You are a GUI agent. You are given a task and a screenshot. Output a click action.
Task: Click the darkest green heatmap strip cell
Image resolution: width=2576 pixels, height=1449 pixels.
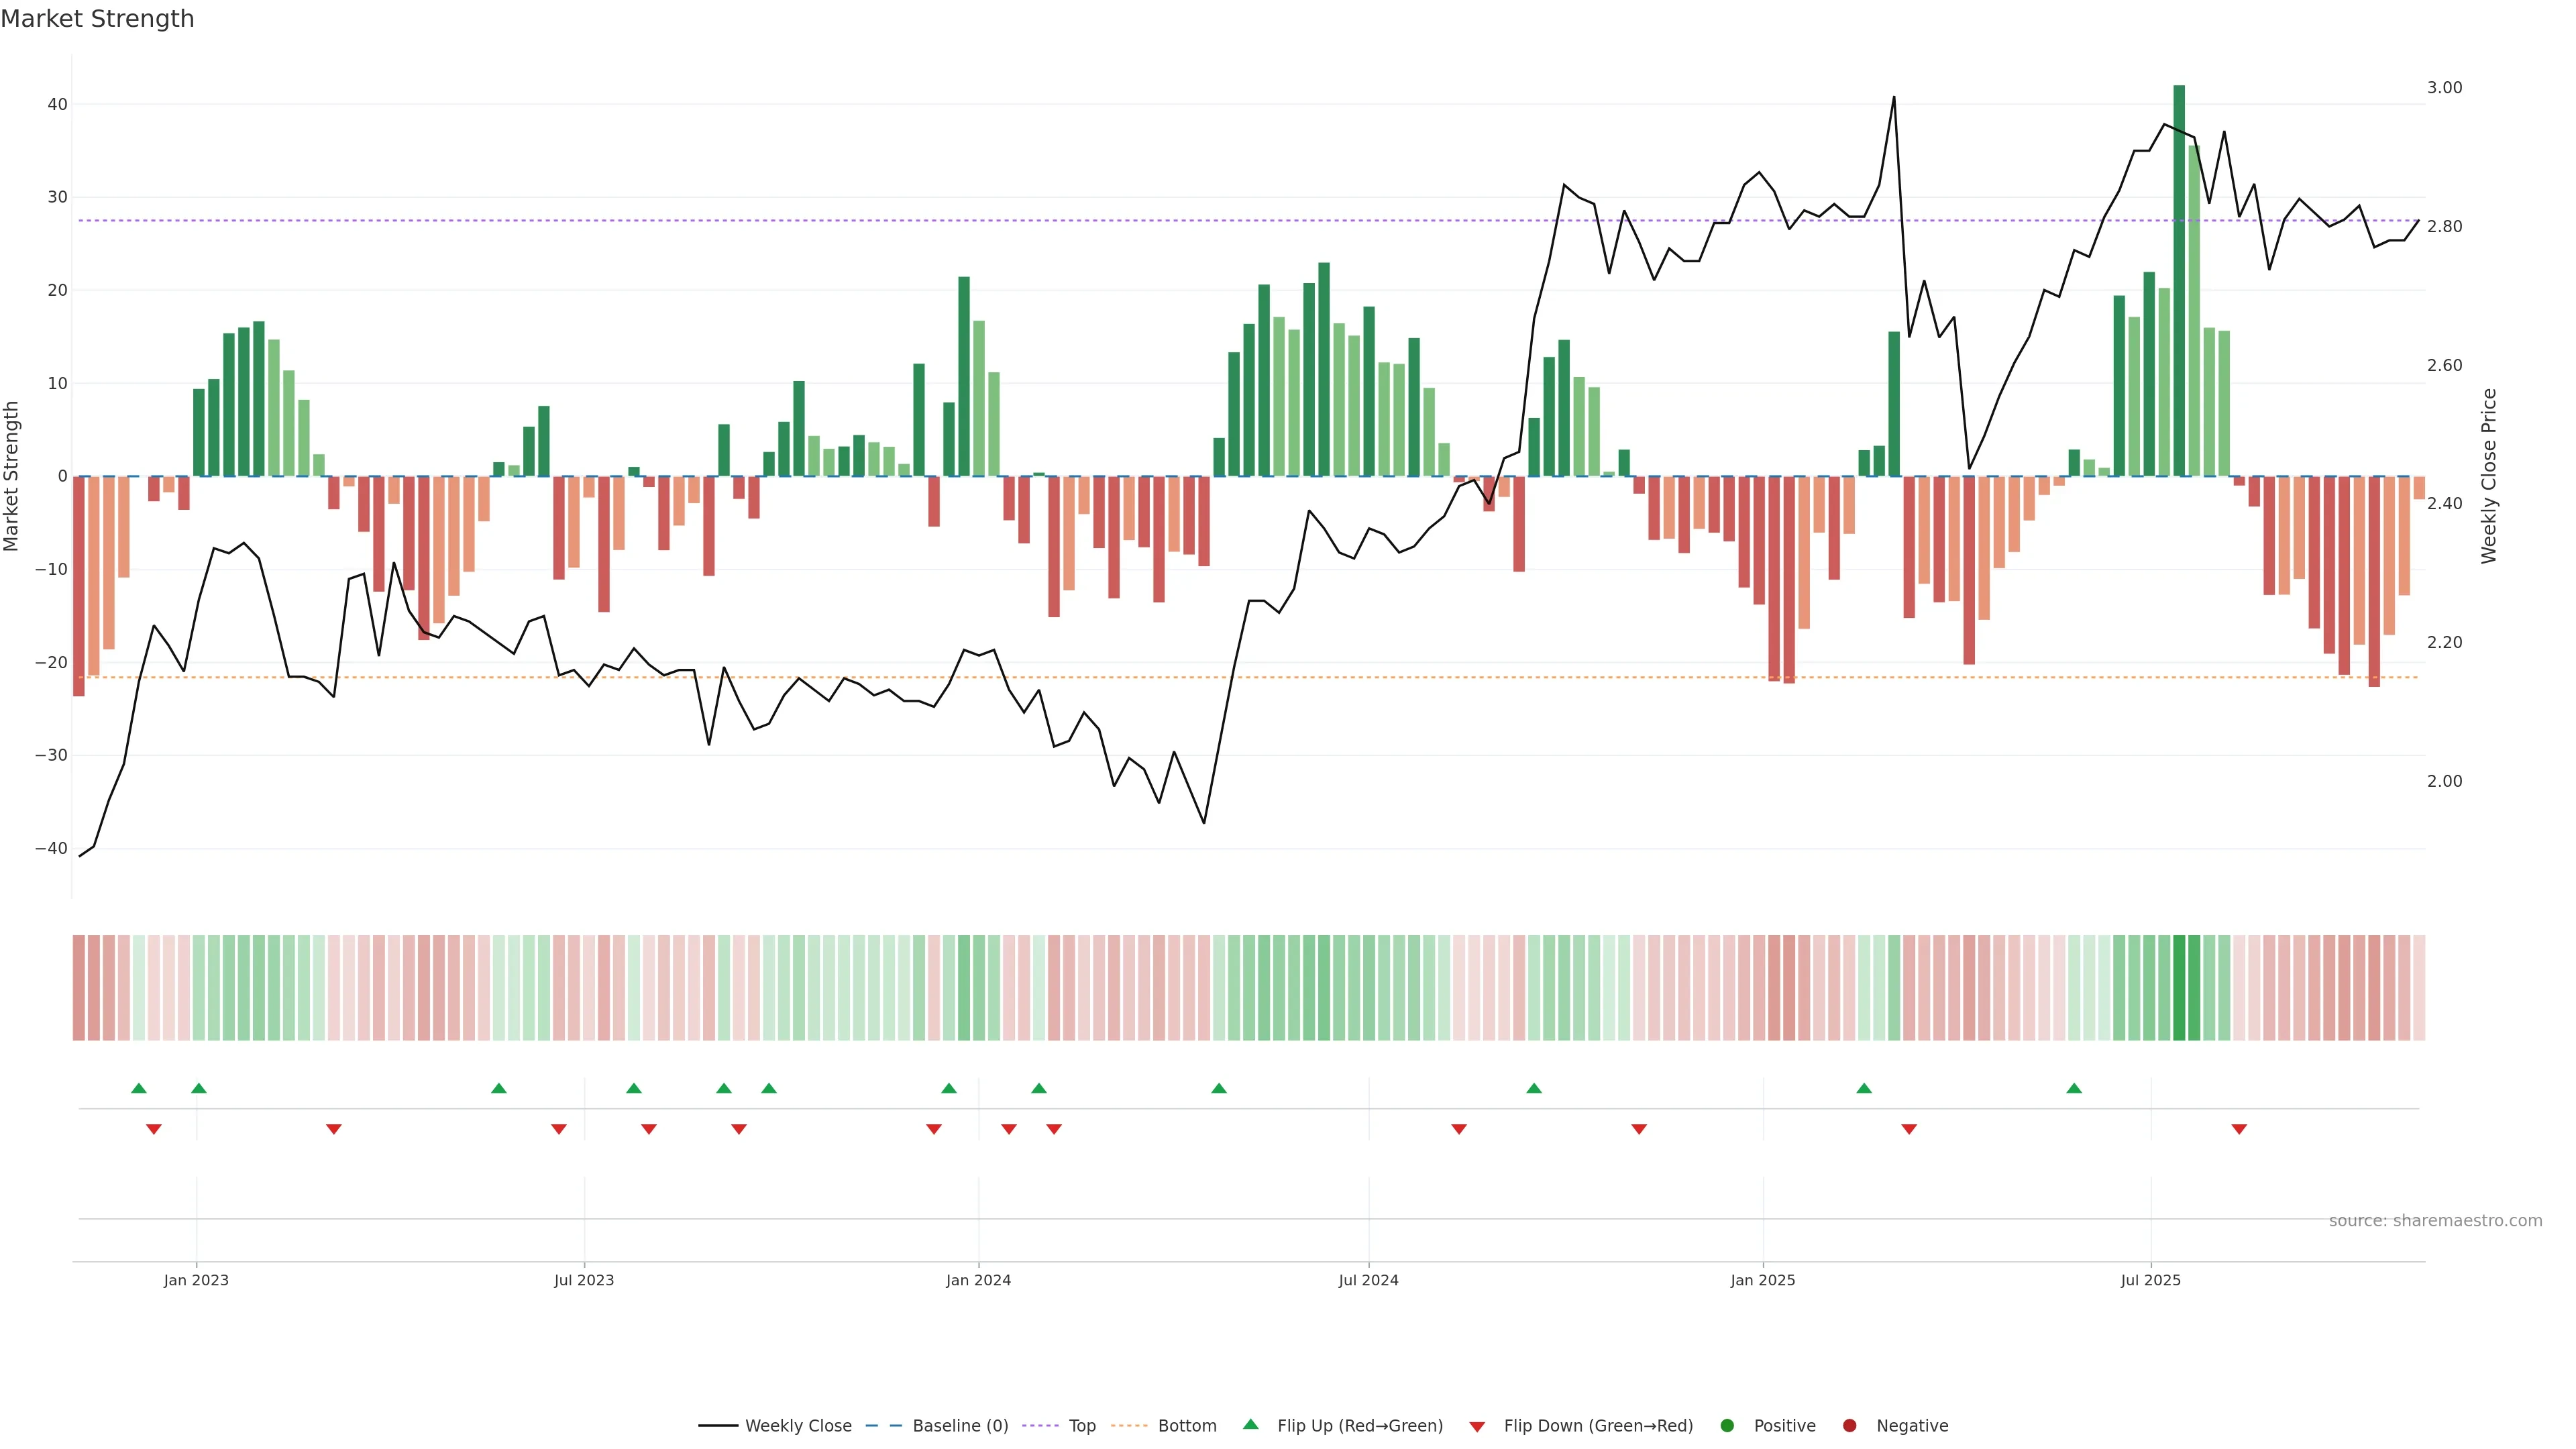pyautogui.click(x=2179, y=987)
